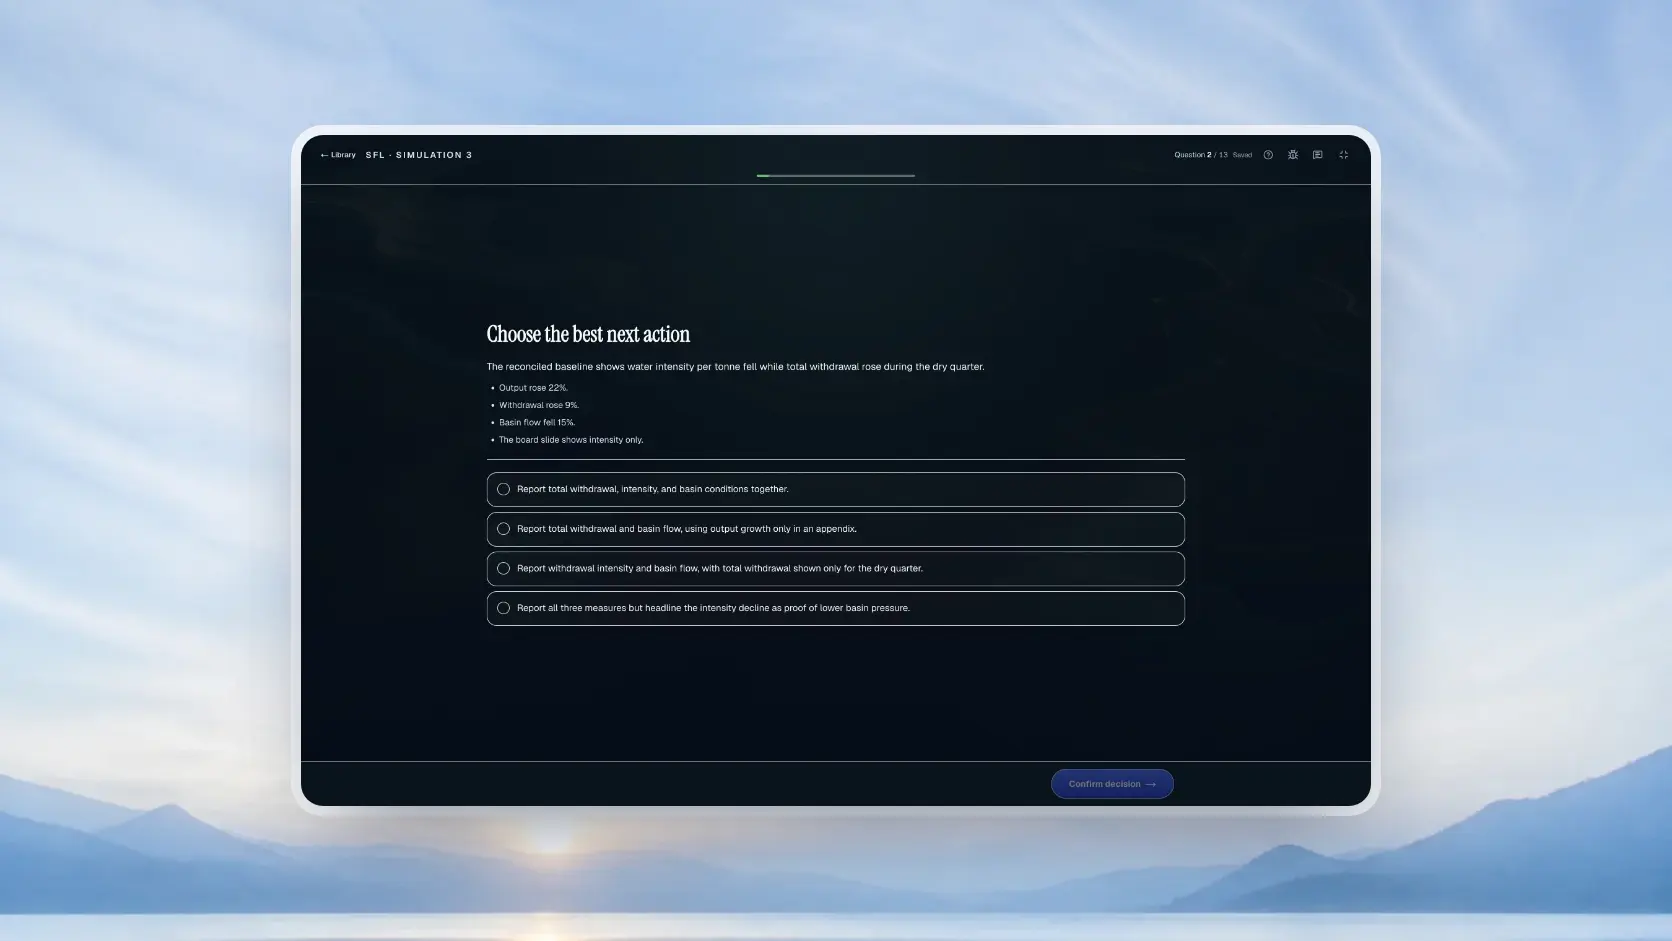Click the "Output rose 22%." bullet
Viewport: 1672px width, 941px height.
click(533, 388)
